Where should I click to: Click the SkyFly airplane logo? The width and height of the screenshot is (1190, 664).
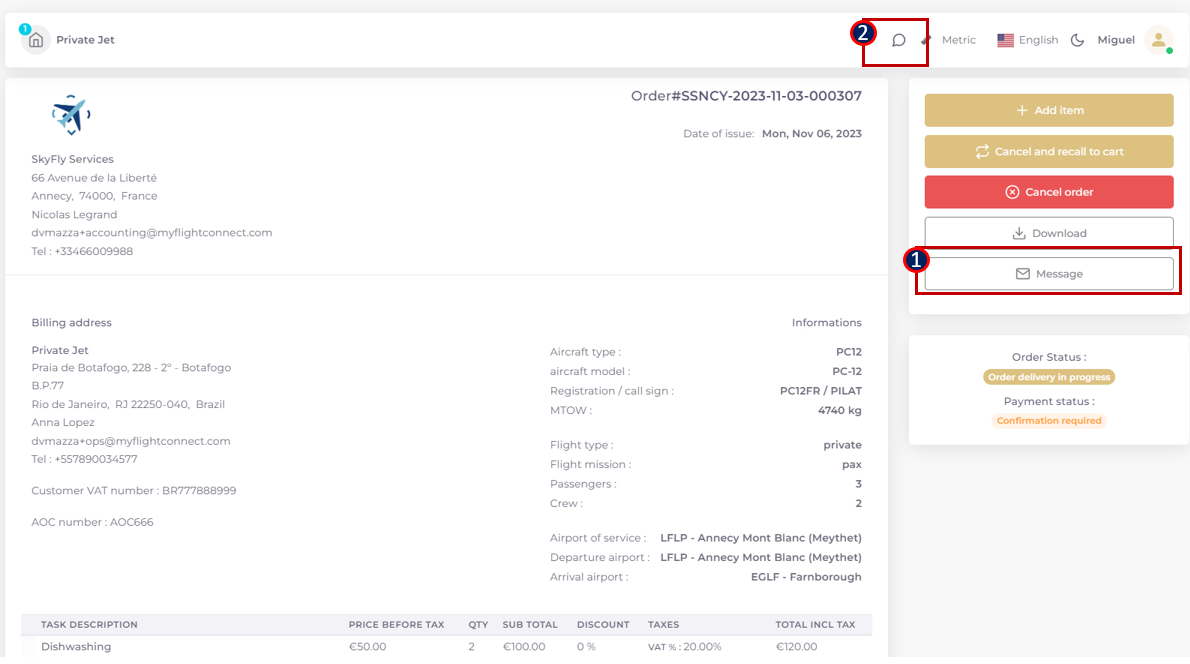point(71,115)
